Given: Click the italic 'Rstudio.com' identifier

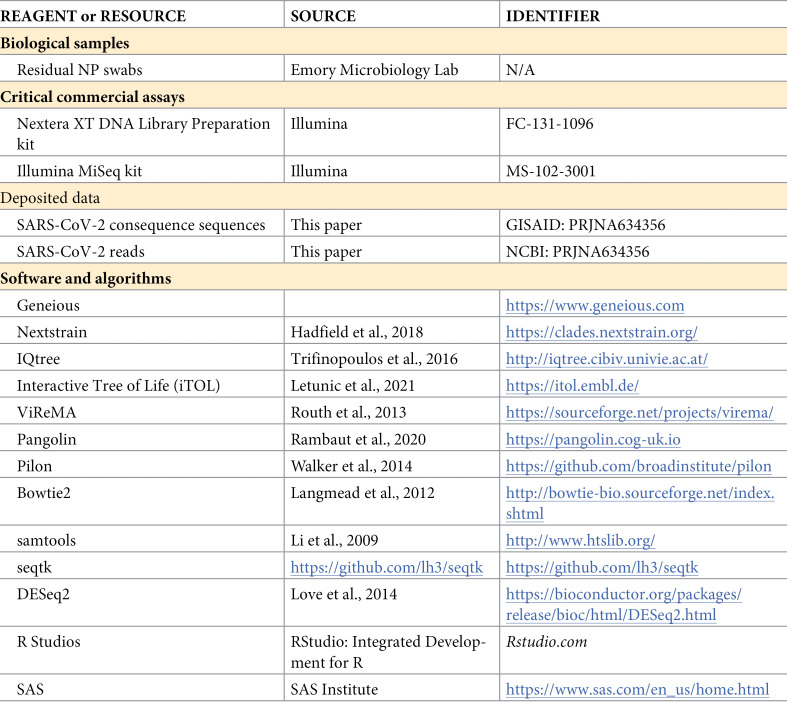Looking at the screenshot, I should [547, 641].
